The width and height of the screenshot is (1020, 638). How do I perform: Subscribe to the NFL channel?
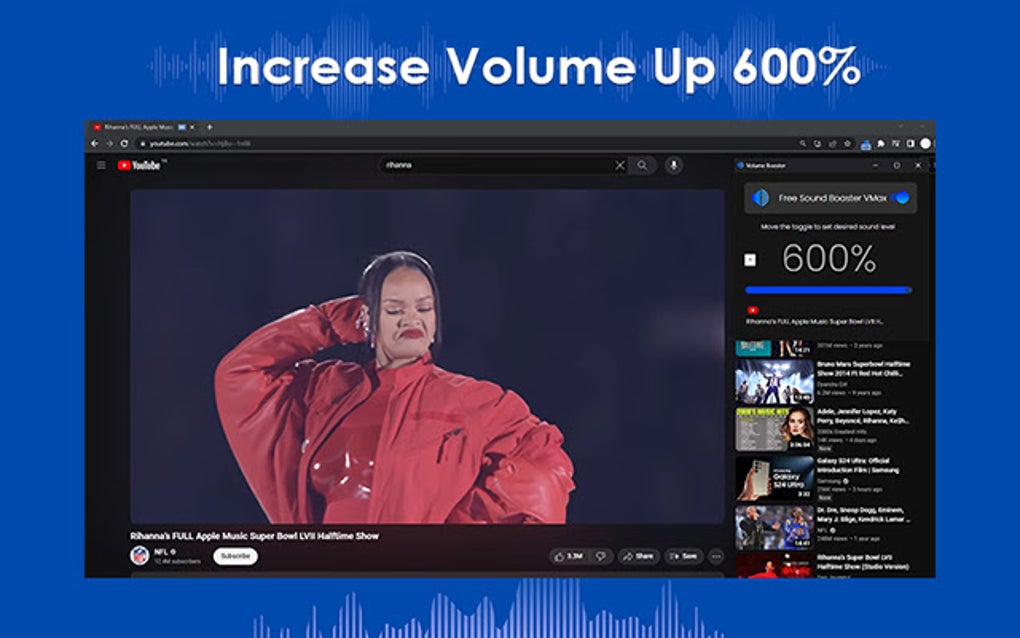(235, 557)
